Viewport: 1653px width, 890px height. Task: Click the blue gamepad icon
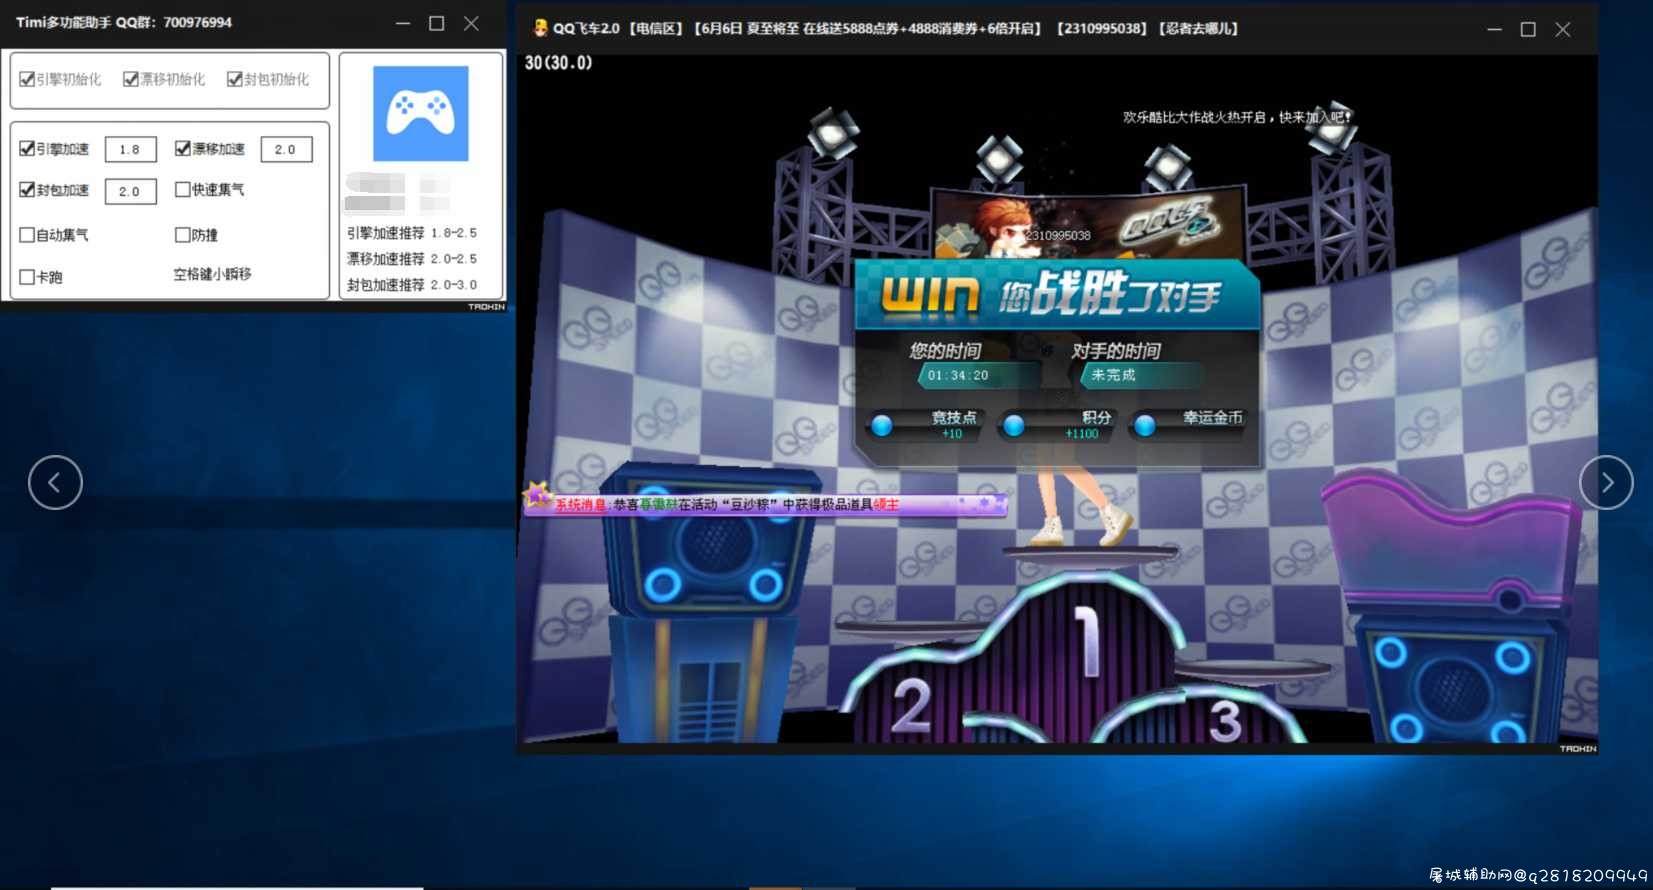coord(421,113)
